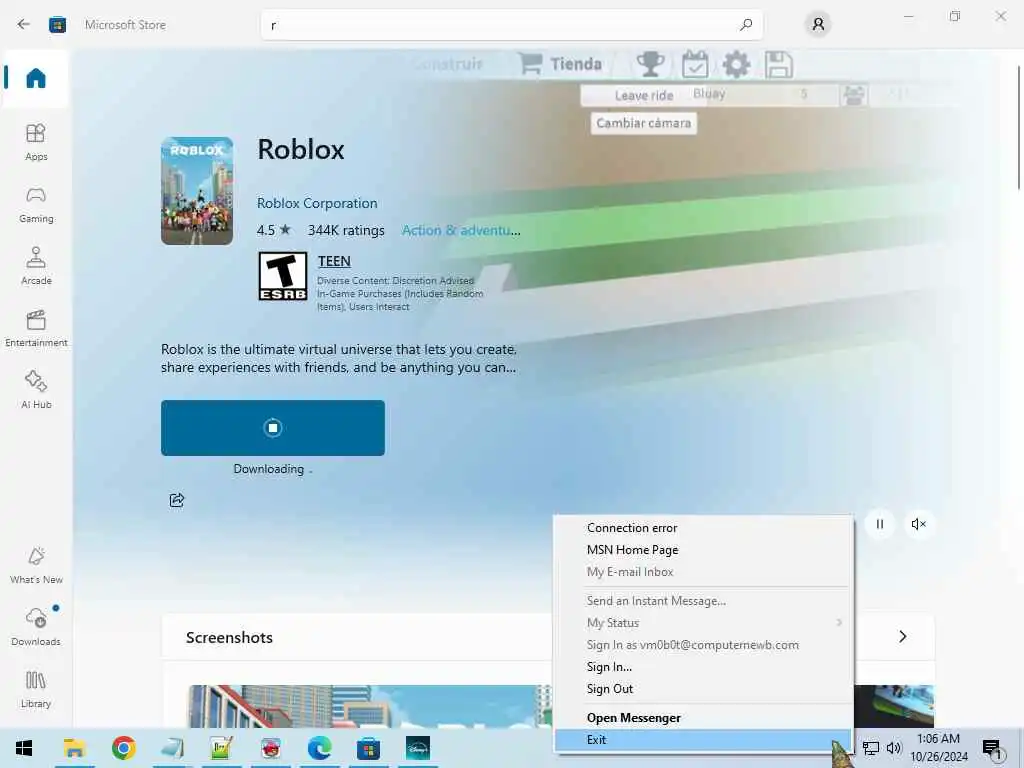
Task: Click the ESRB Teen rating badge
Action: (283, 276)
